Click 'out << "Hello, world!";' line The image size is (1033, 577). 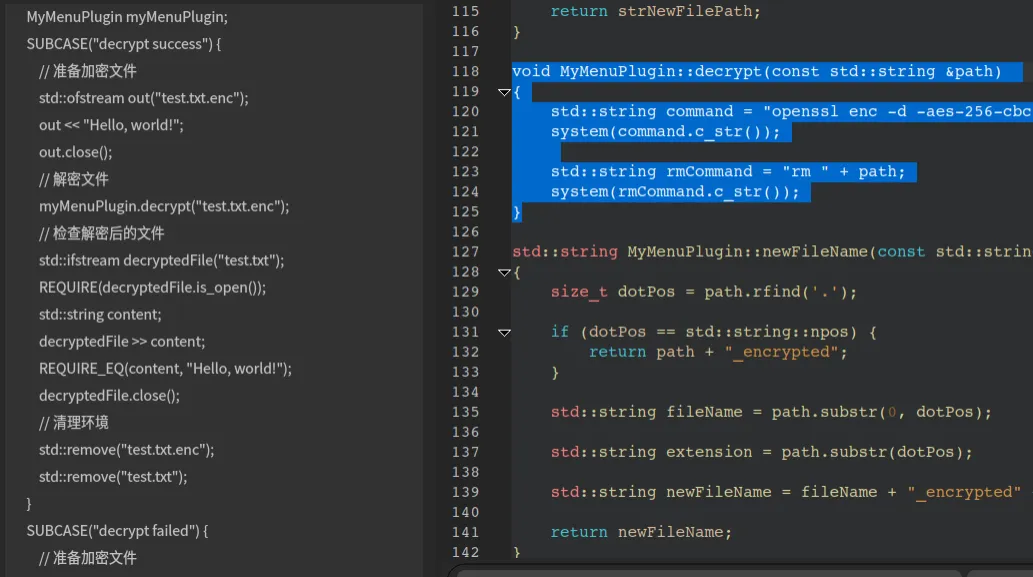[111, 125]
